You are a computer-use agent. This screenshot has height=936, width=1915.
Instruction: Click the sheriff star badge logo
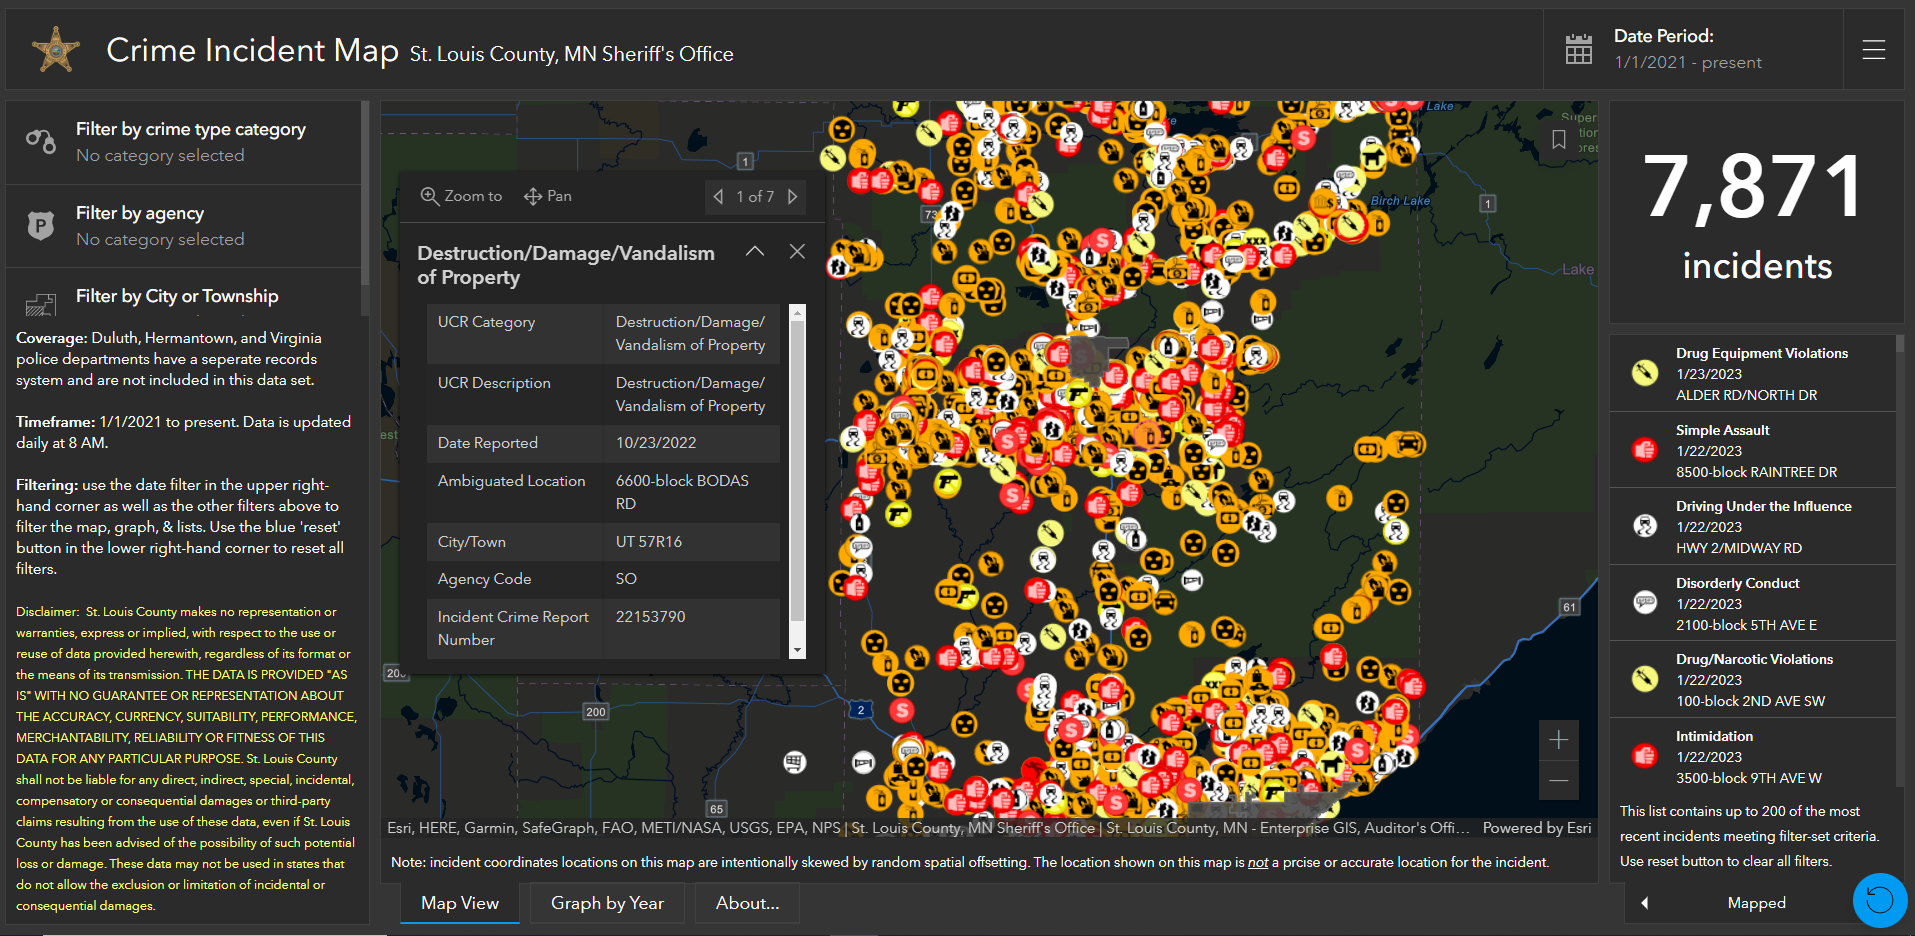click(x=55, y=50)
